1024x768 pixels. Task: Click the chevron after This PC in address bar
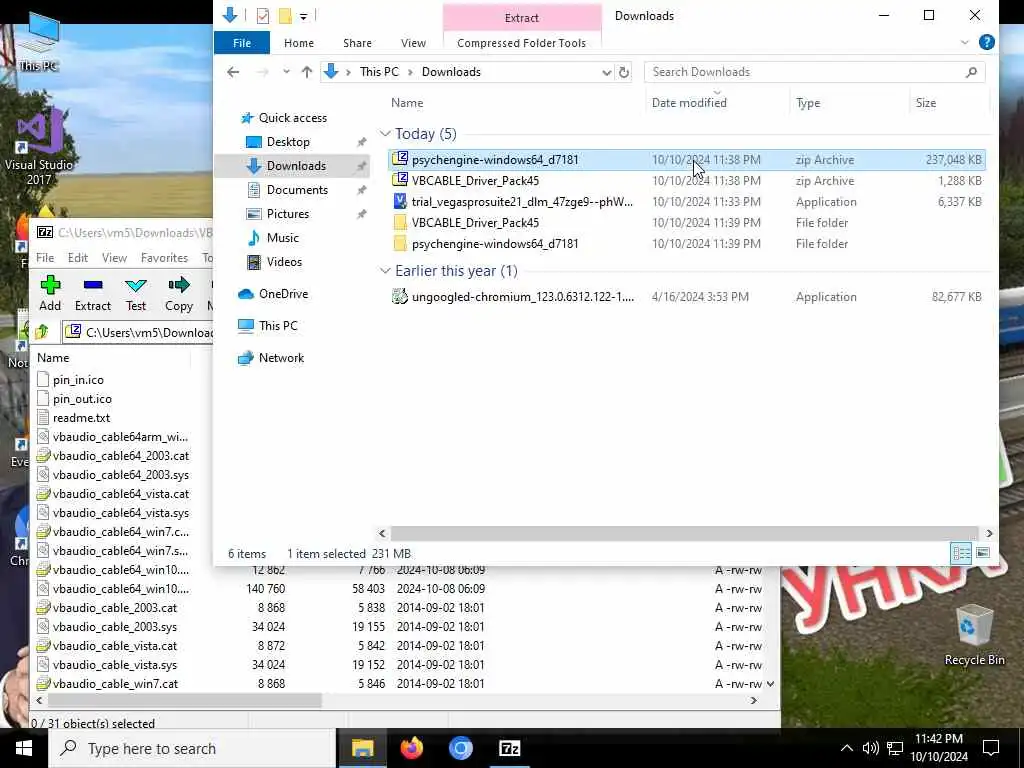pos(411,72)
